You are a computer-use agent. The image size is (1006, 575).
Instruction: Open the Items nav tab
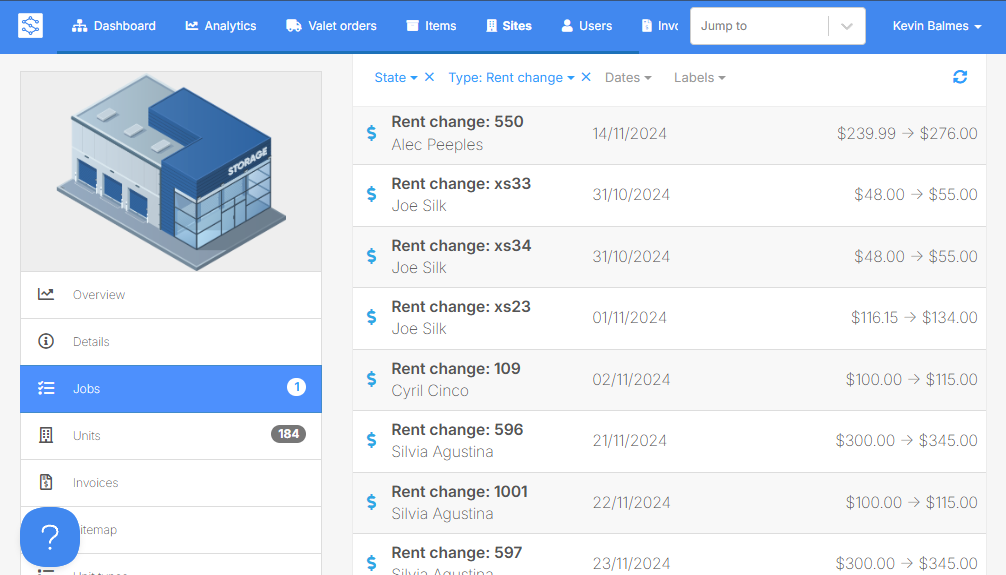pyautogui.click(x=431, y=26)
